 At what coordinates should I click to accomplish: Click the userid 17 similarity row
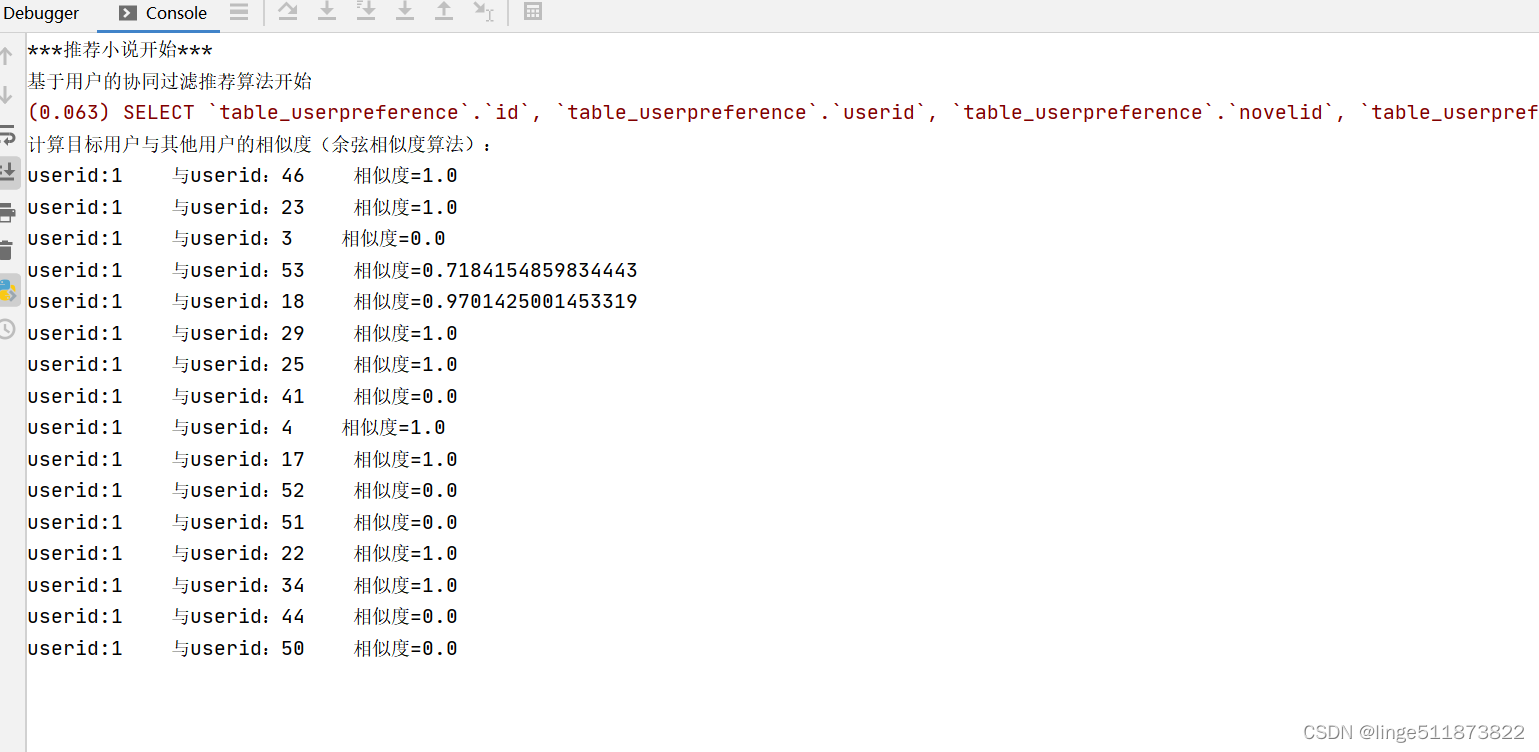pyautogui.click(x=242, y=460)
